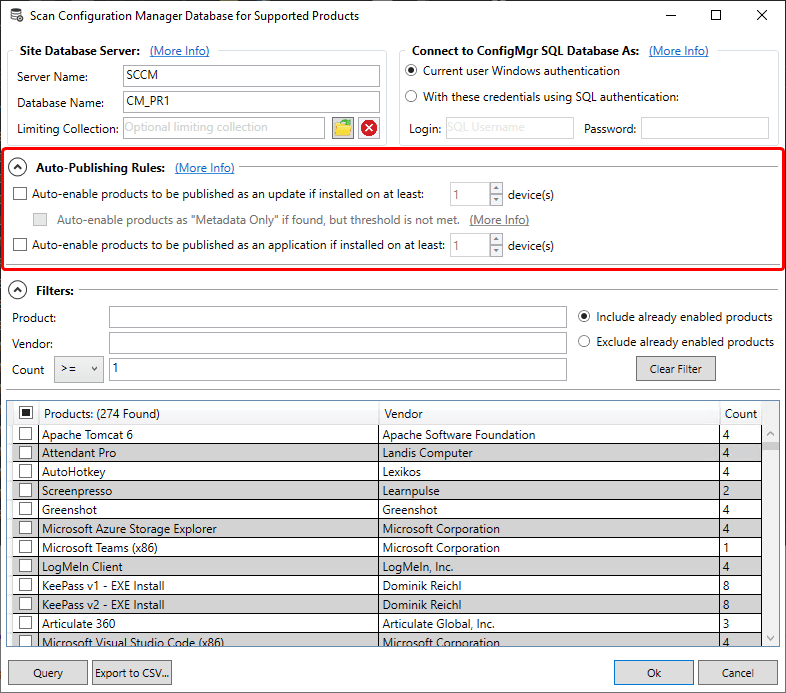Viewport: 786px width, 693px height.
Task: Run the Query button
Action: coord(48,673)
